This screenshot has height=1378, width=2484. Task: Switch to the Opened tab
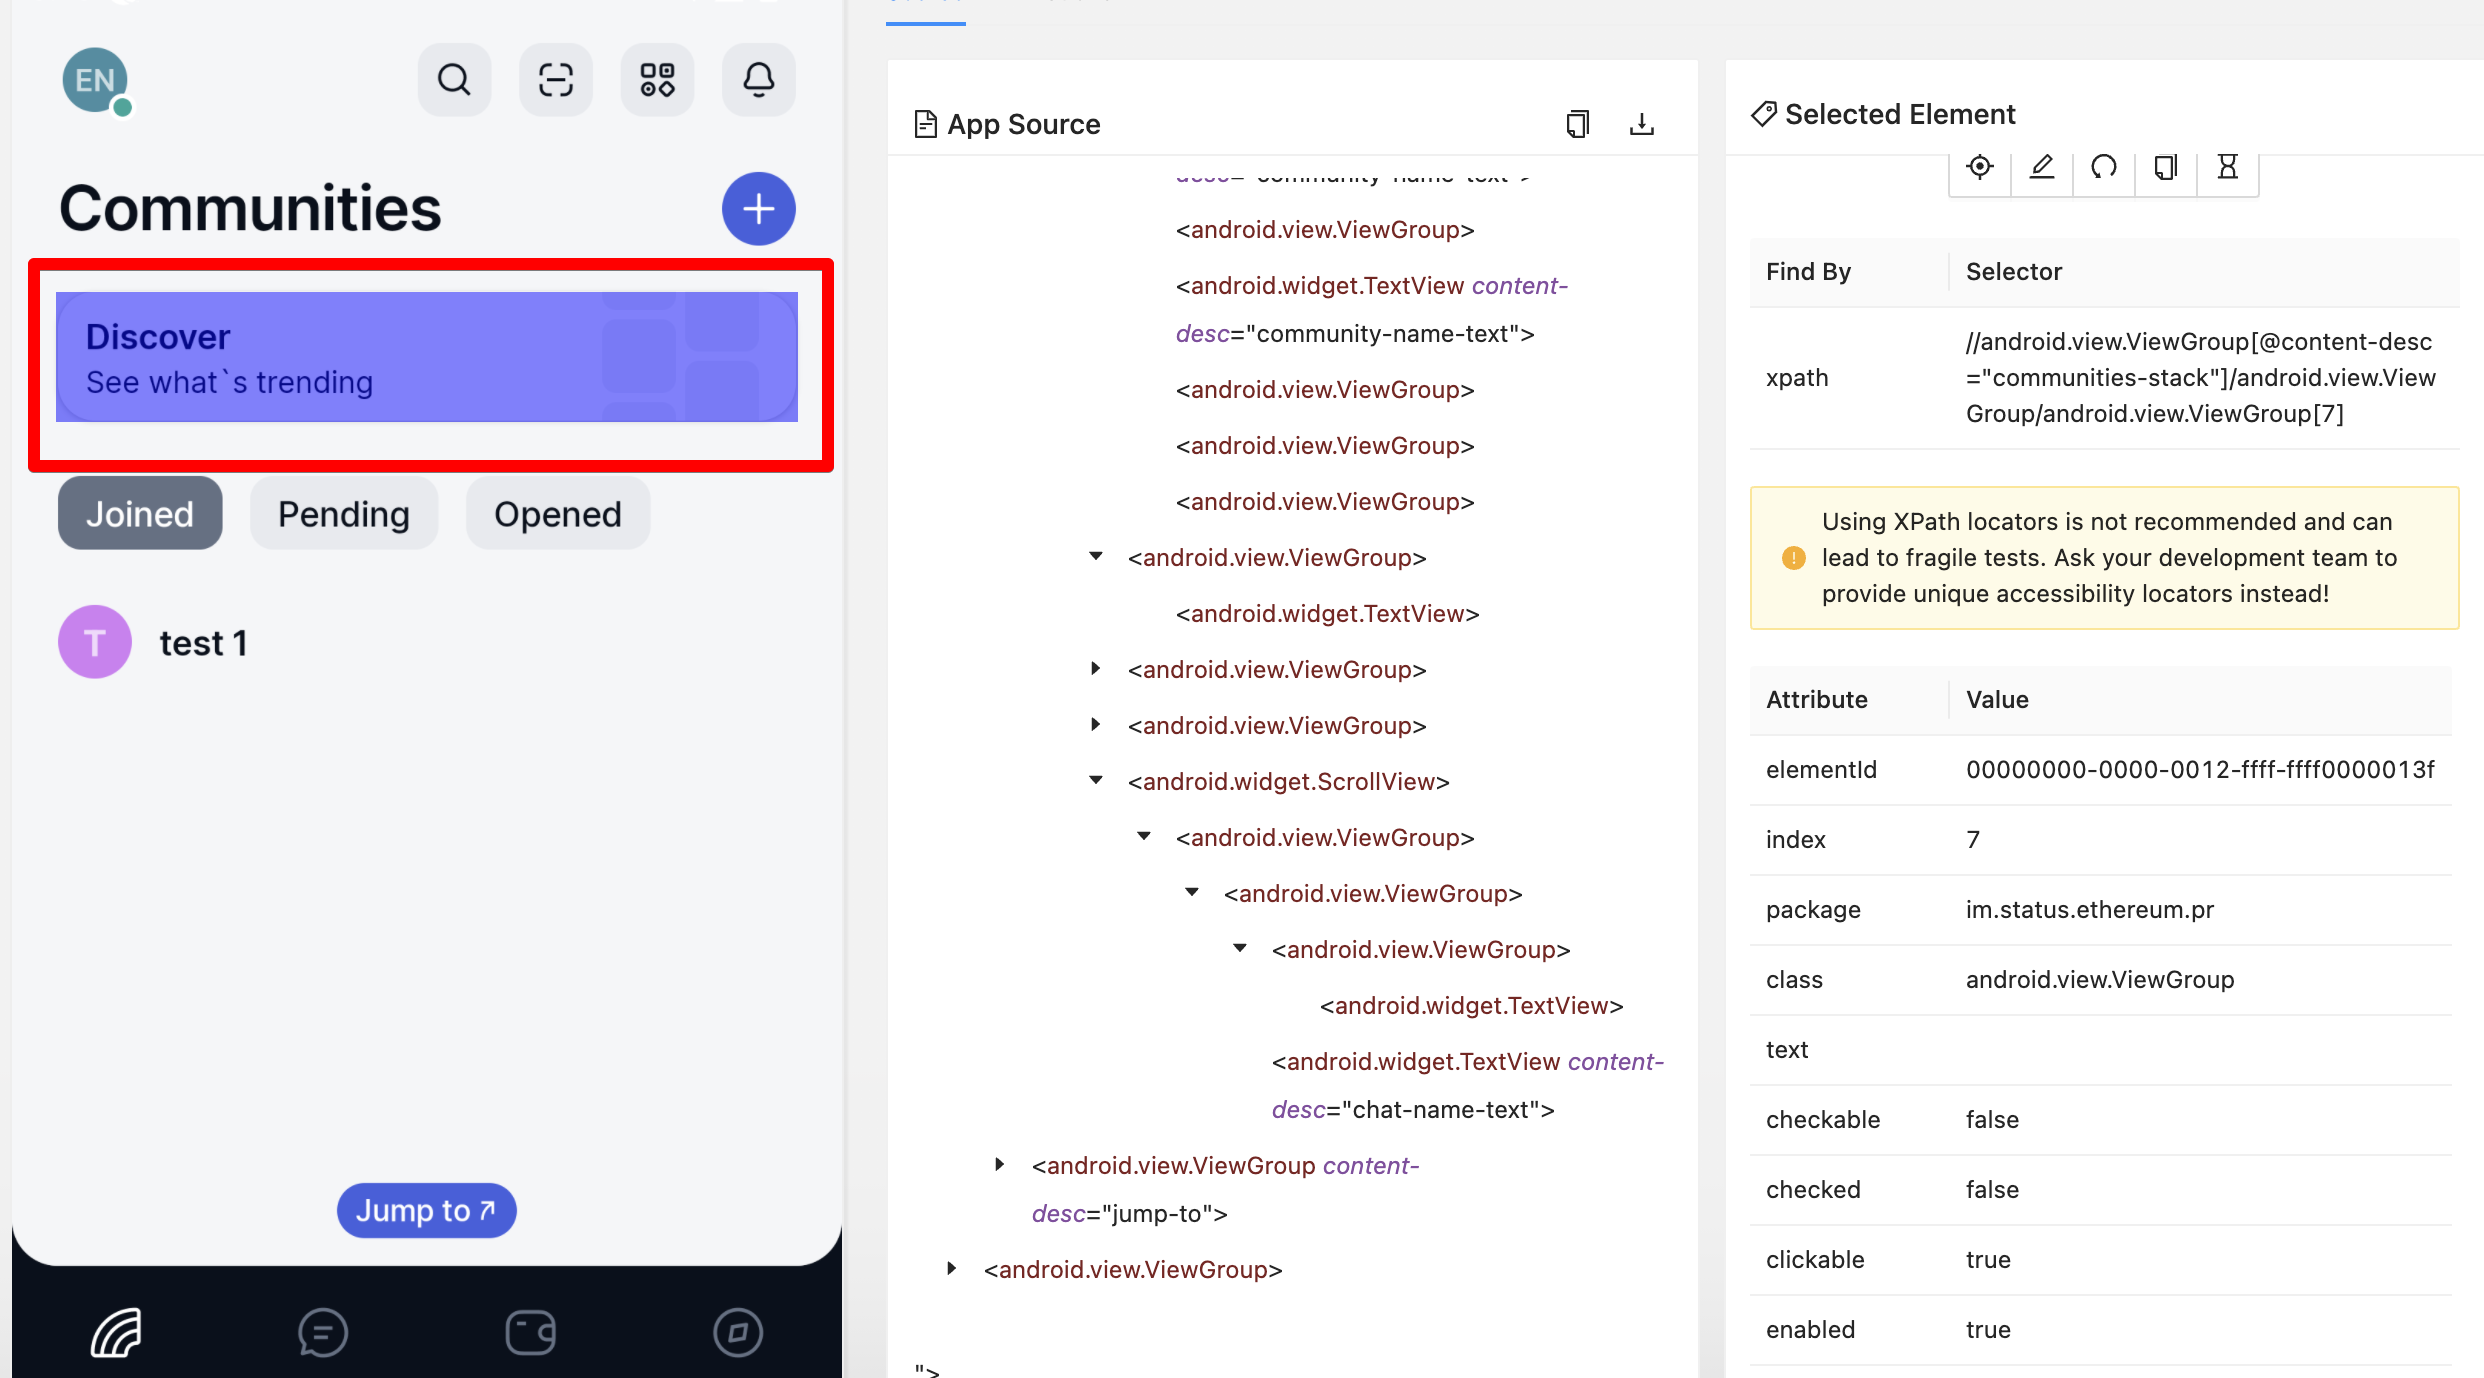click(x=557, y=514)
